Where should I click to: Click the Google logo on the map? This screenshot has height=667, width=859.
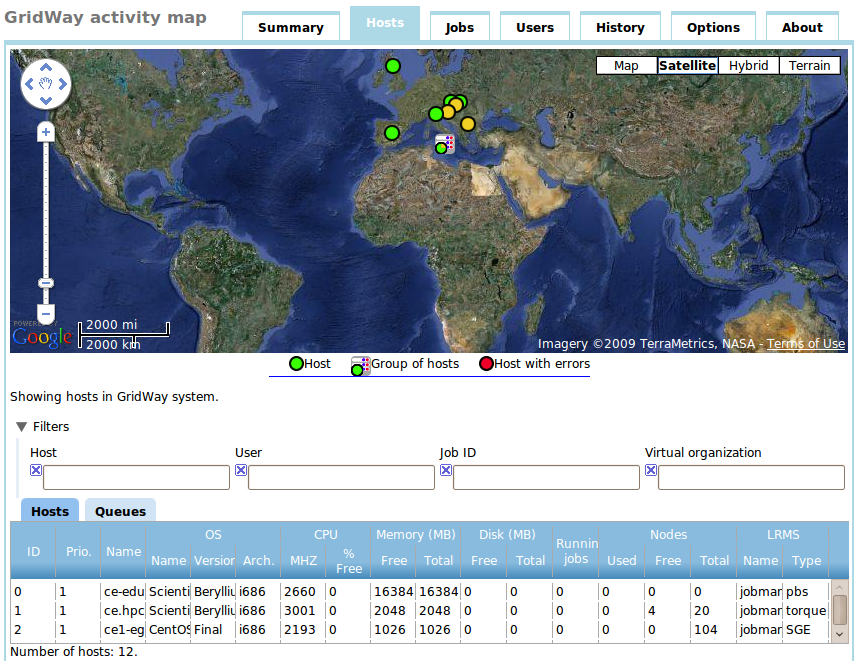42,337
